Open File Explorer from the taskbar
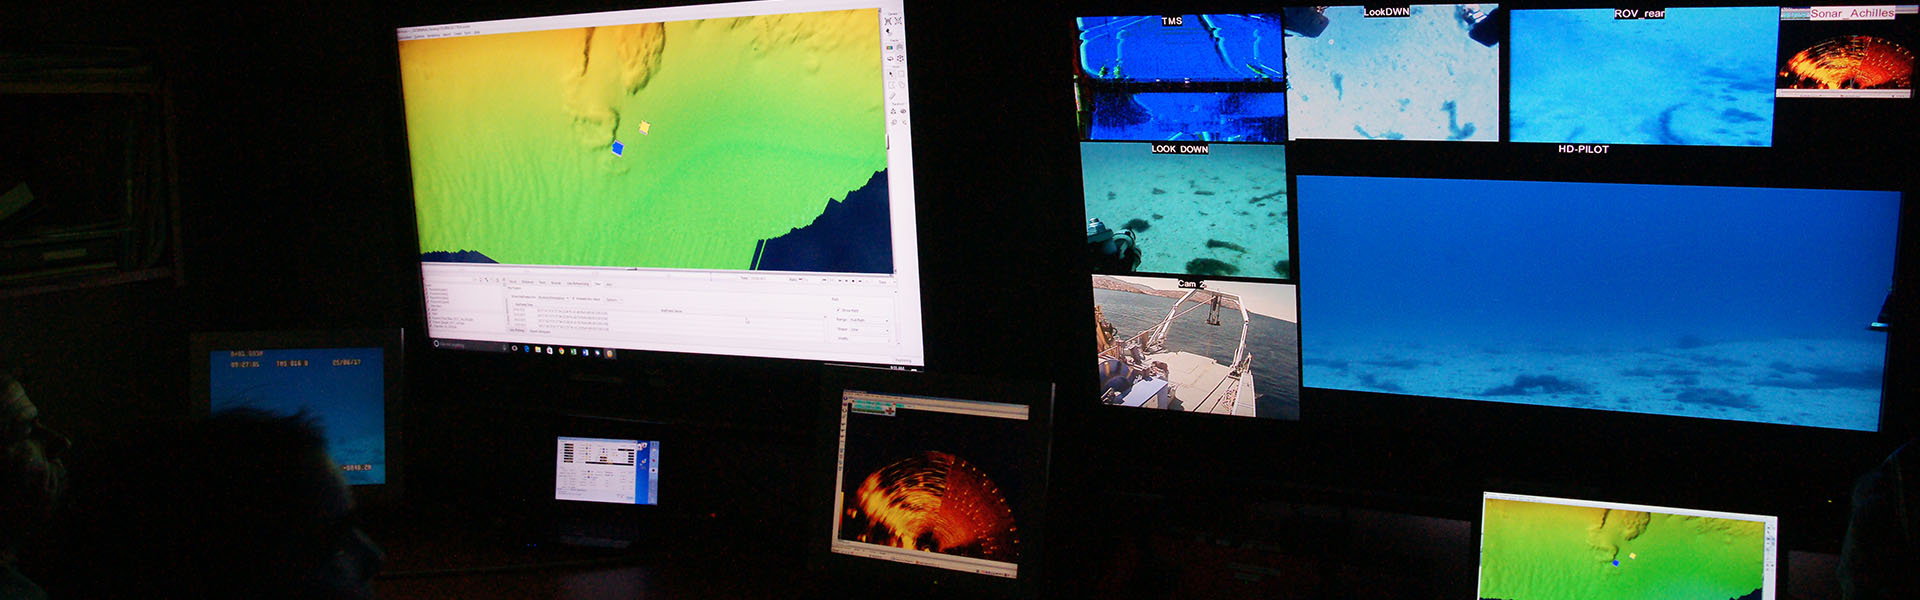The height and width of the screenshot is (600, 1920). [538, 350]
